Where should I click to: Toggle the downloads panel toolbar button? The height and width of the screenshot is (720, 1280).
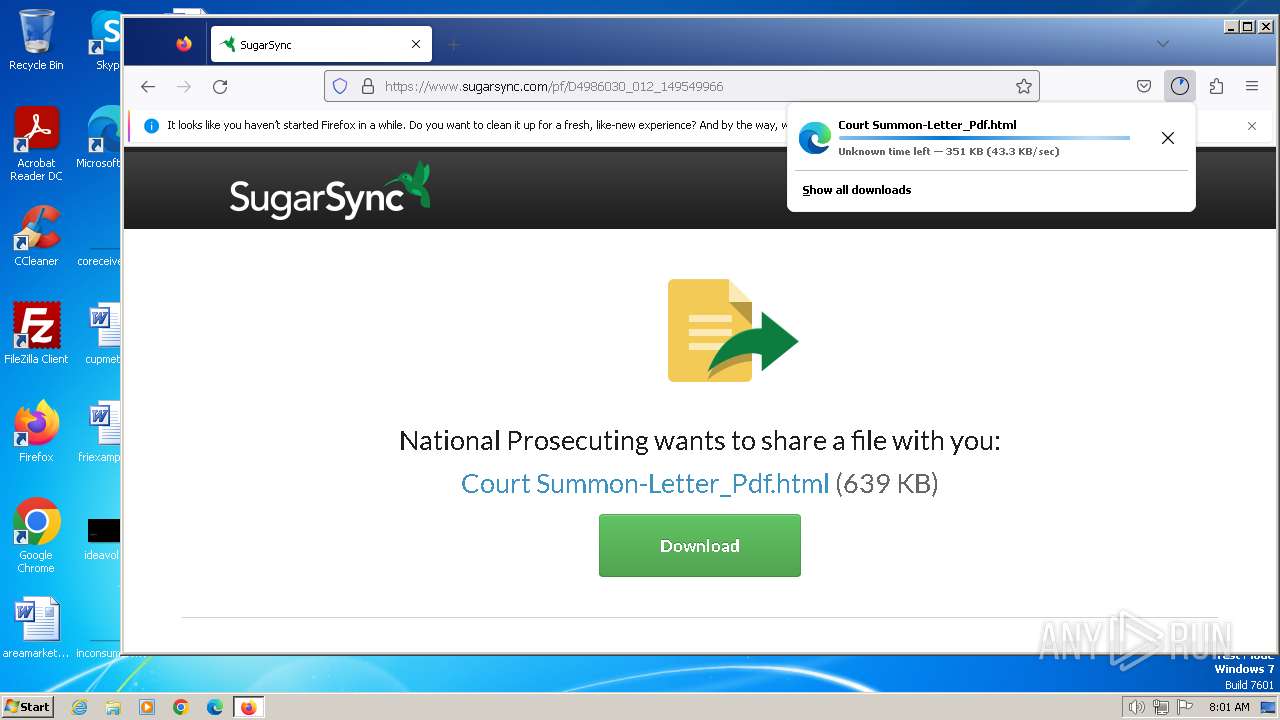click(1180, 86)
